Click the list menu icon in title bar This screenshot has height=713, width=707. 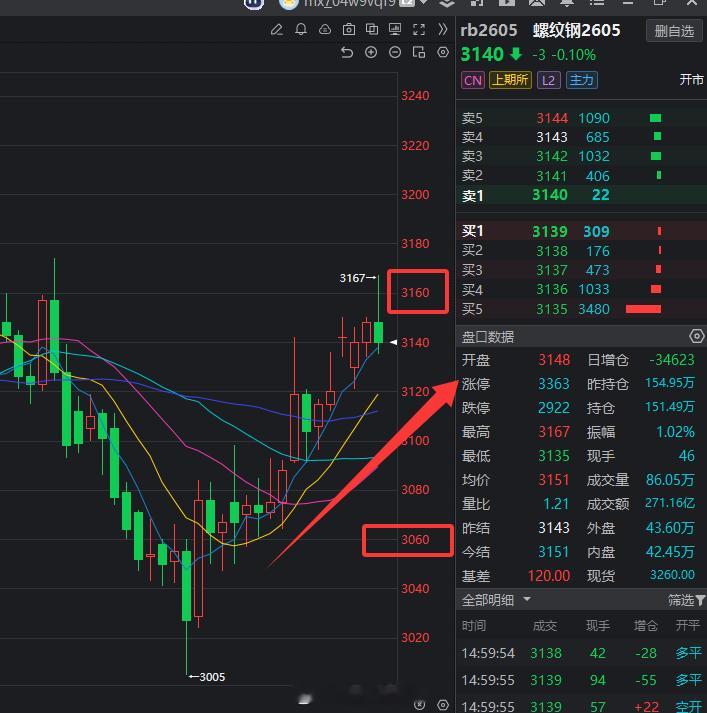[x=597, y=3]
